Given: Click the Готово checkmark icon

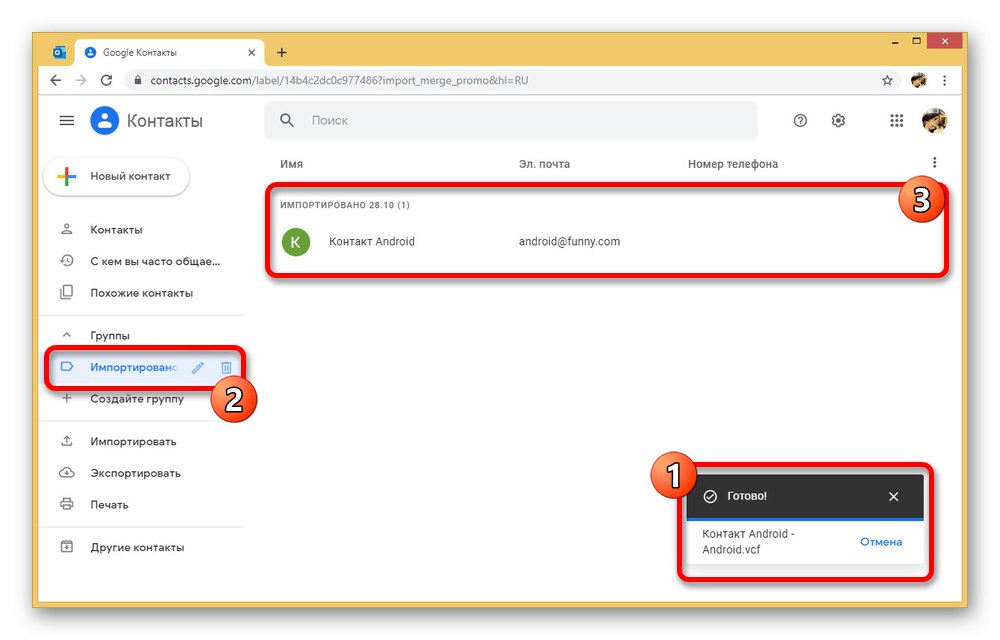Looking at the screenshot, I should 710,497.
